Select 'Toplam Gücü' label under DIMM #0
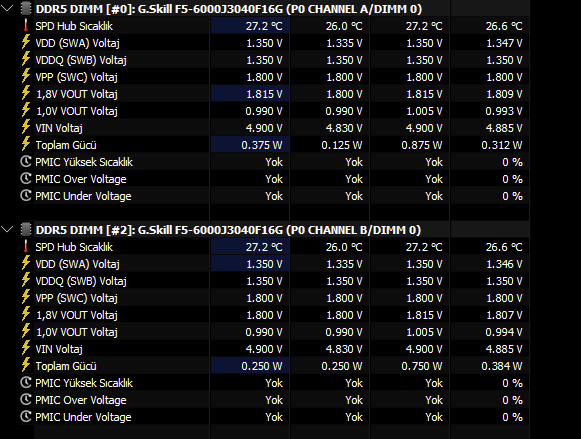Viewport: 581px width, 439px height. 66,145
